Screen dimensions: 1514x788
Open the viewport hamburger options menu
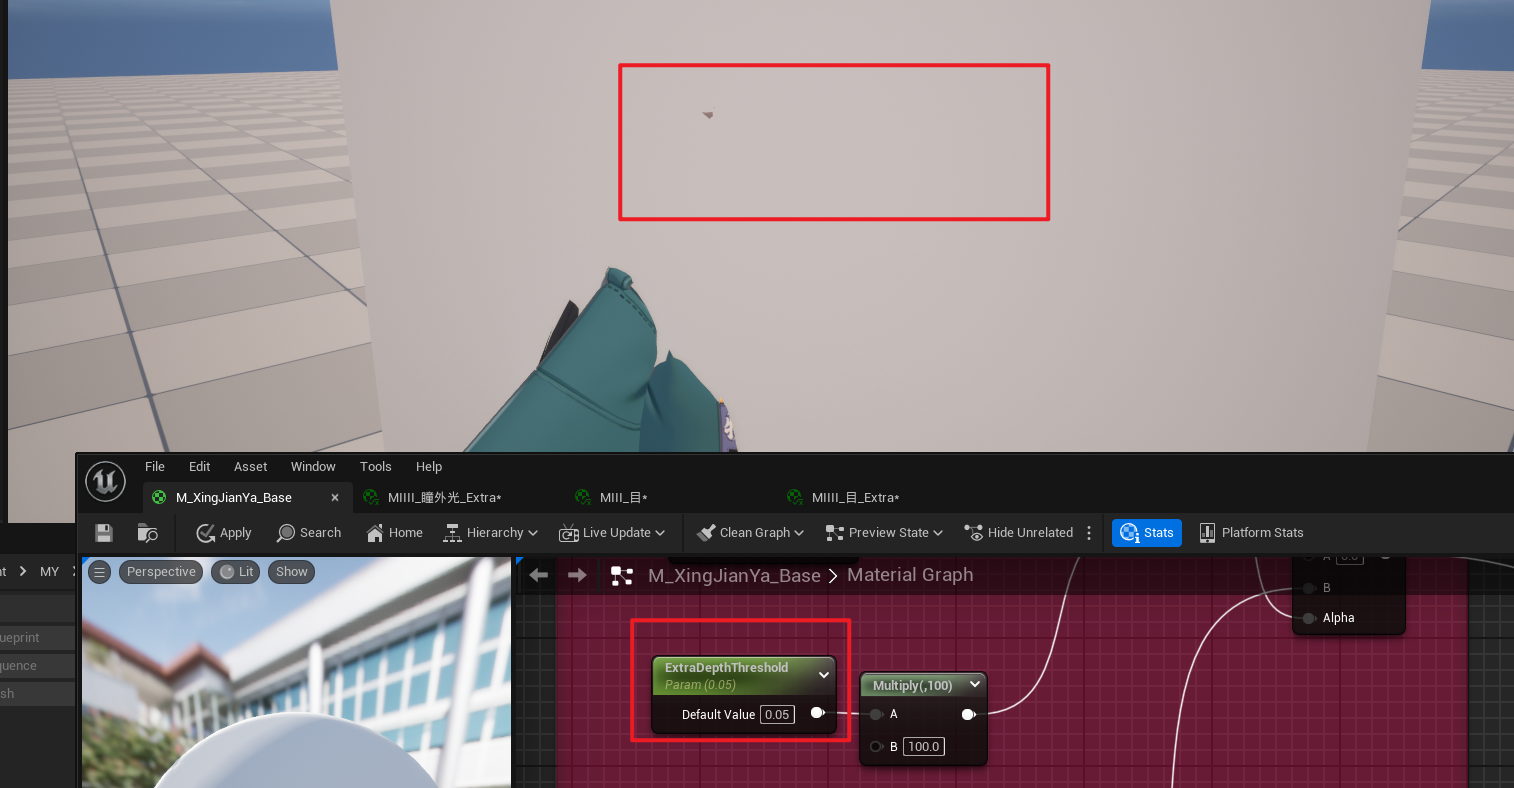pyautogui.click(x=99, y=572)
